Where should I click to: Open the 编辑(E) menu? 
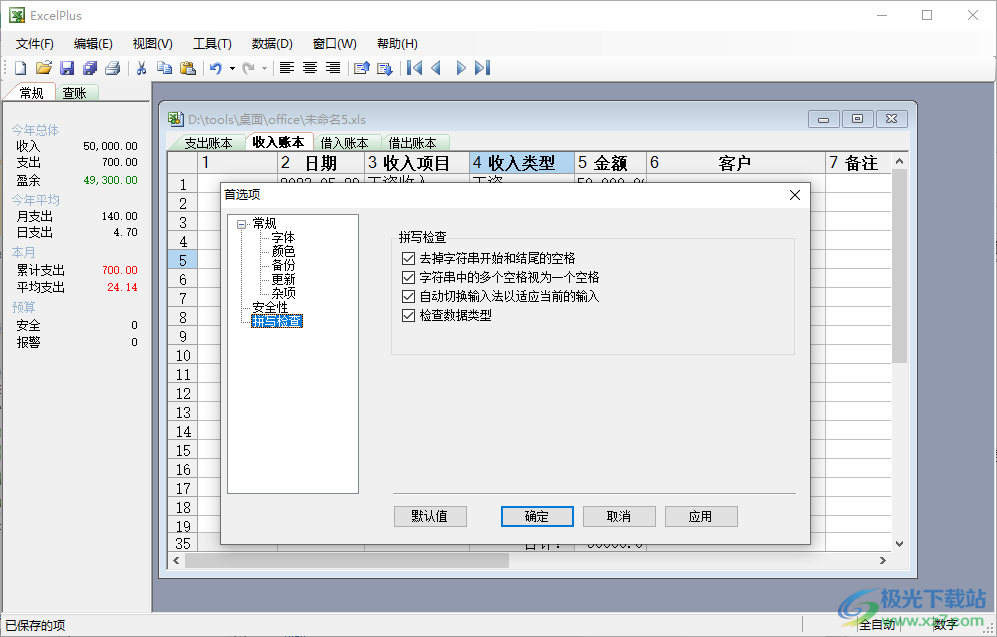tap(93, 44)
